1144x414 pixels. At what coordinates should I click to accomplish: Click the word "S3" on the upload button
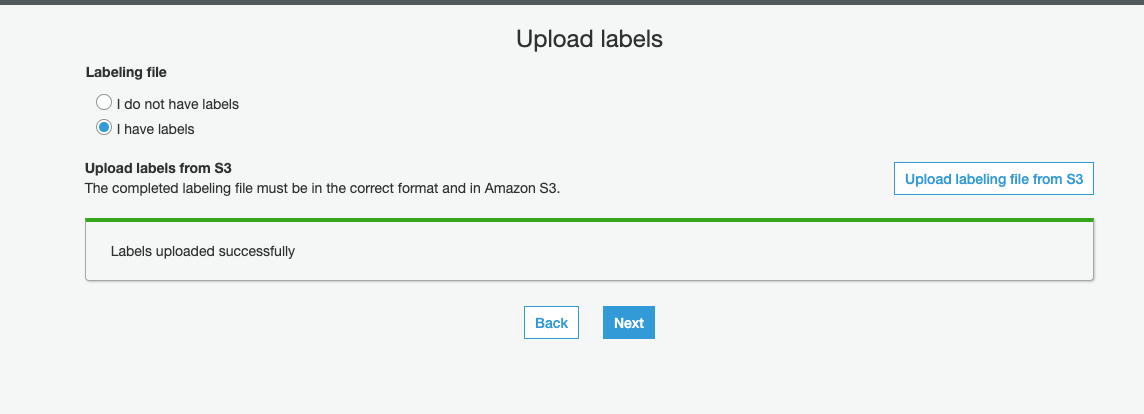point(1074,179)
